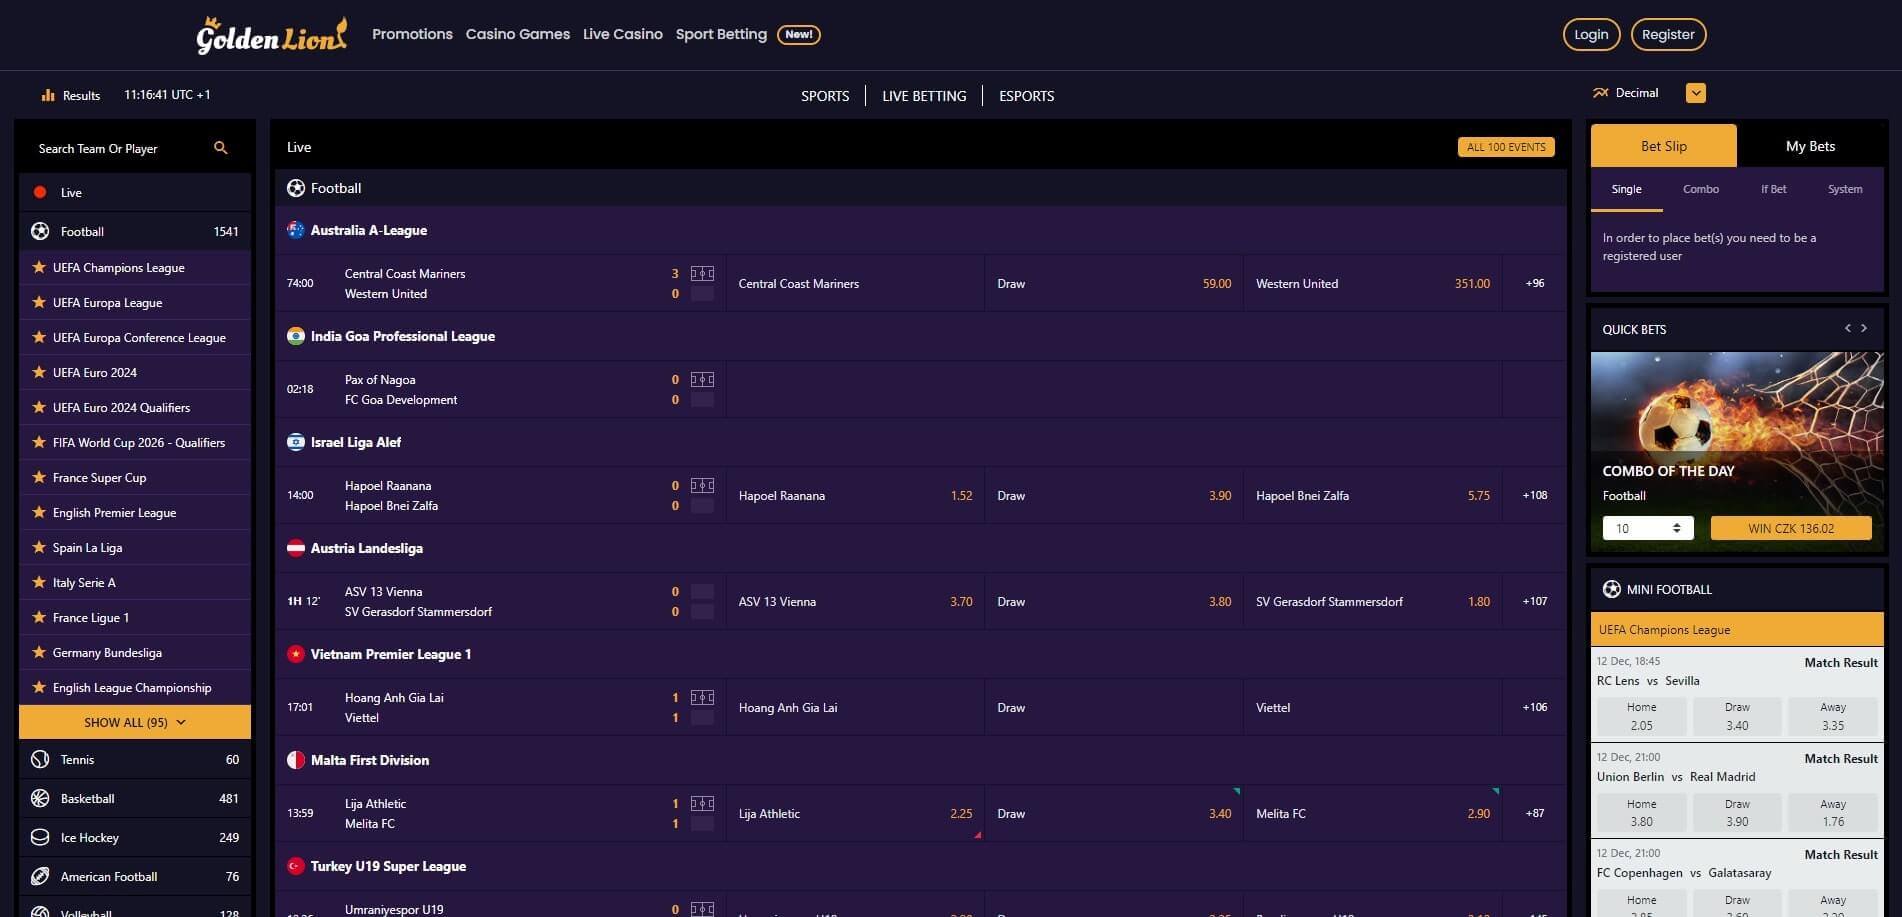Switch to the LIVE BETTING tab
The width and height of the screenshot is (1902, 917).
tap(923, 95)
